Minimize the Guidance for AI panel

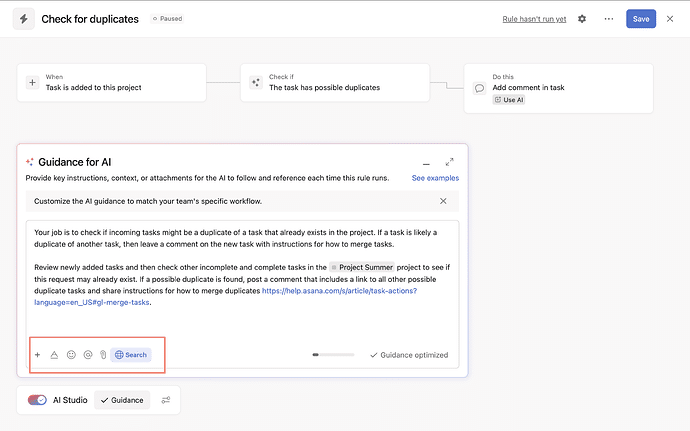426,162
